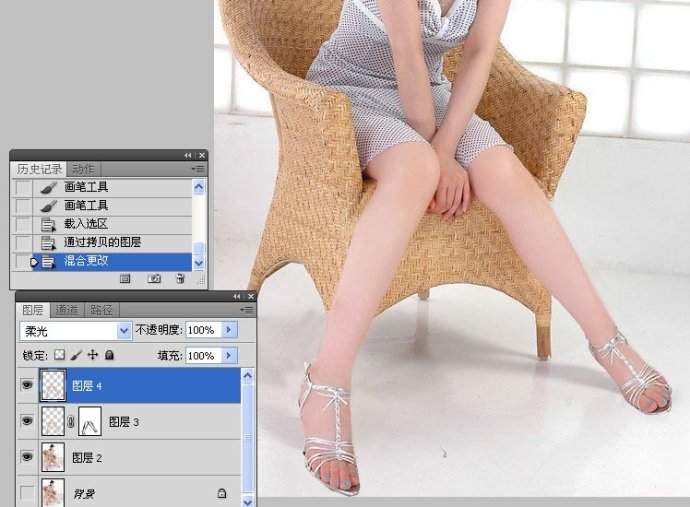Hide 图层 3 with its eye icon

[27, 421]
